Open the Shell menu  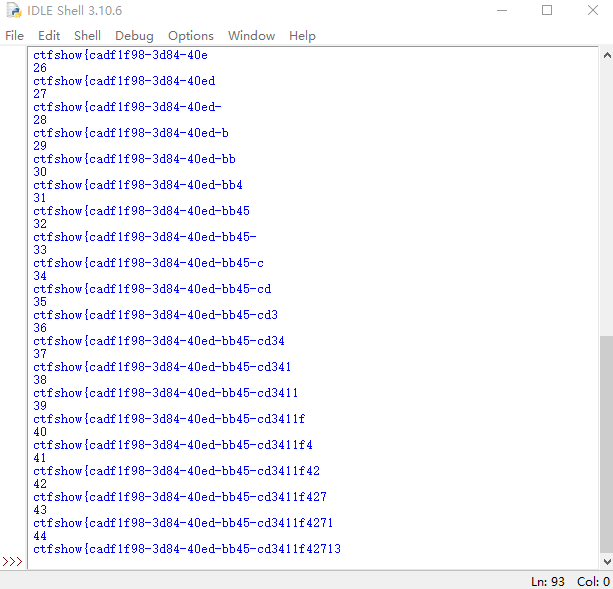87,36
